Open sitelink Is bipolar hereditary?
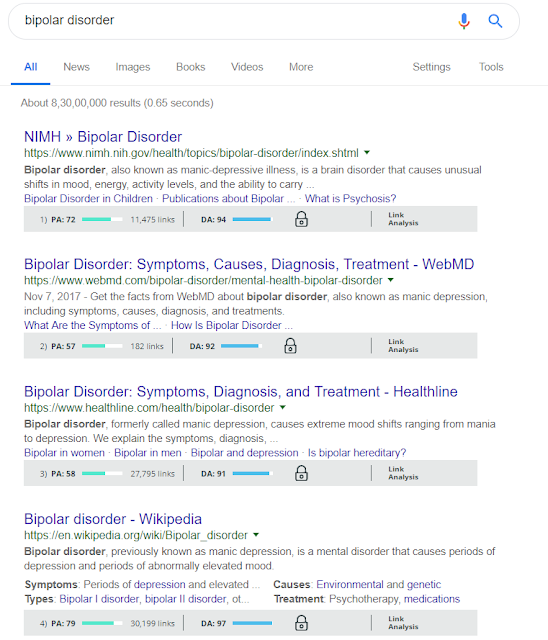Image resolution: width=548 pixels, height=640 pixels. pos(357,453)
